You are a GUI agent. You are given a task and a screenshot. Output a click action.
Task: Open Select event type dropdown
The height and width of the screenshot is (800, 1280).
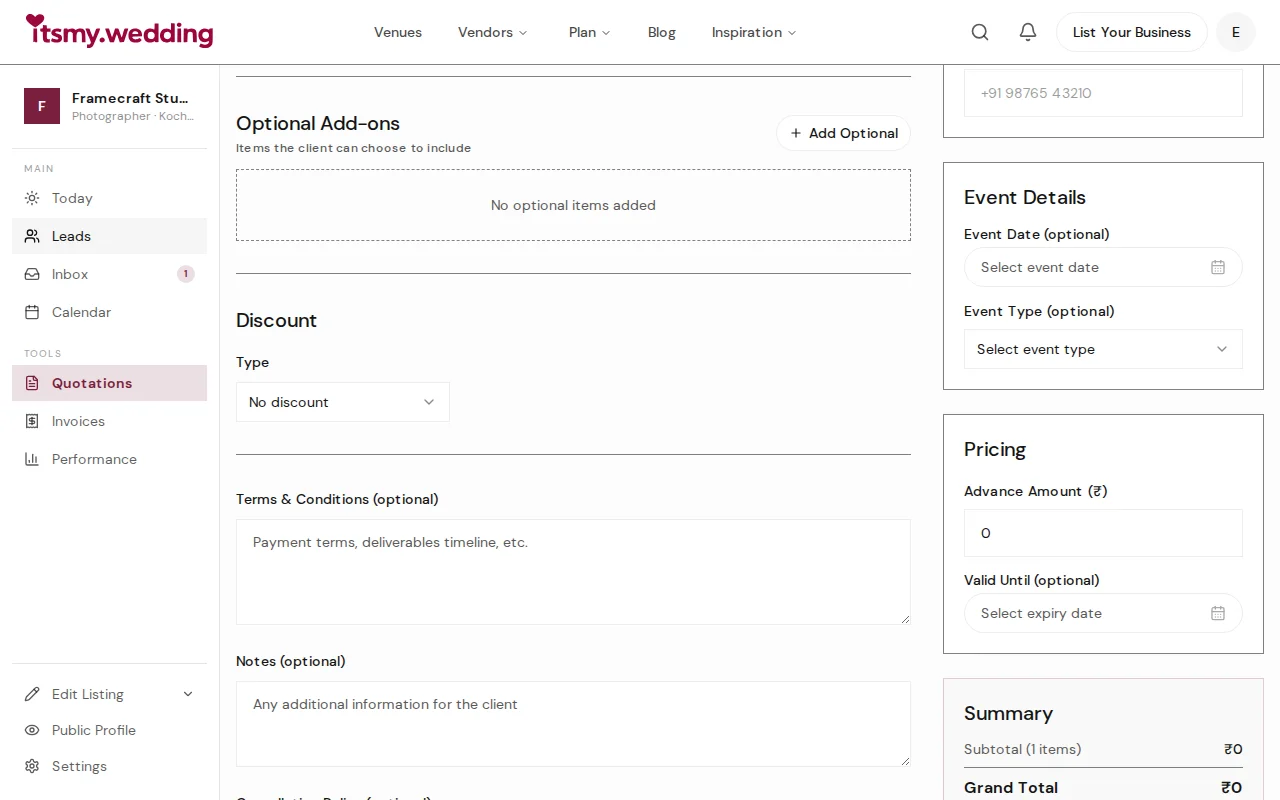[x=1102, y=349]
